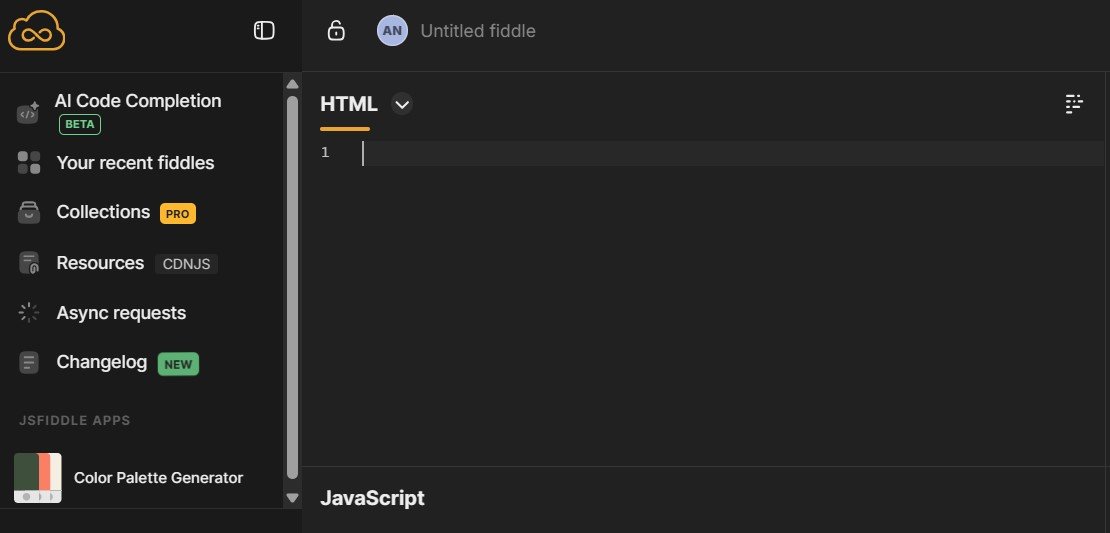Click the recent fiddles grid icon

point(29,163)
